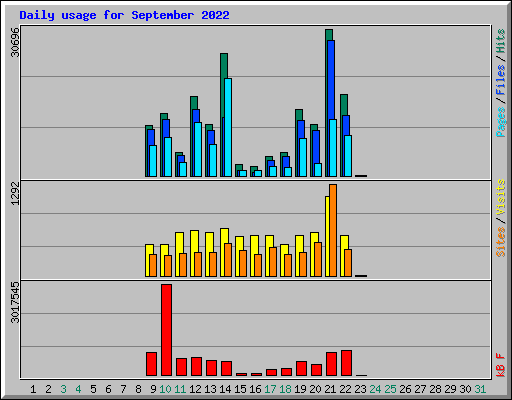Viewport: 512px width, 400px height.
Task: Click day 9 on the x-axis
Action: (x=153, y=389)
